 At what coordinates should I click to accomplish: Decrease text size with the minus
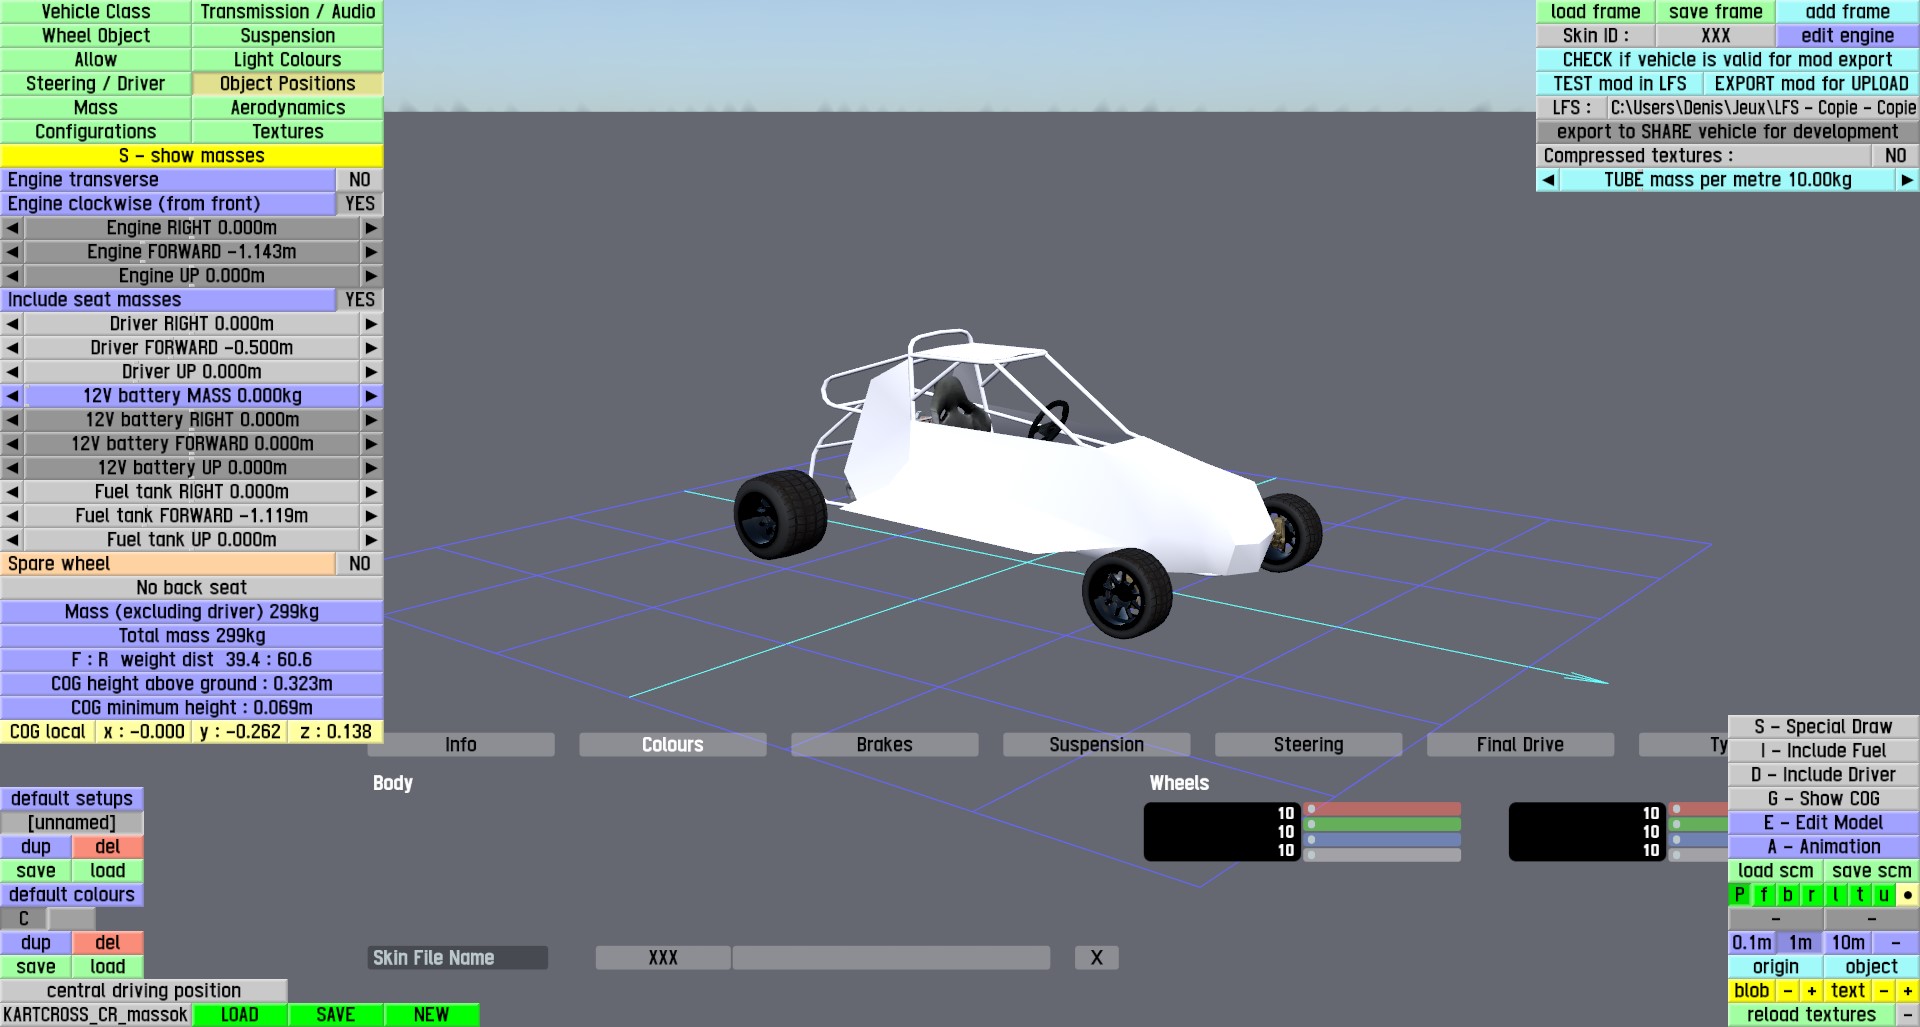1883,991
